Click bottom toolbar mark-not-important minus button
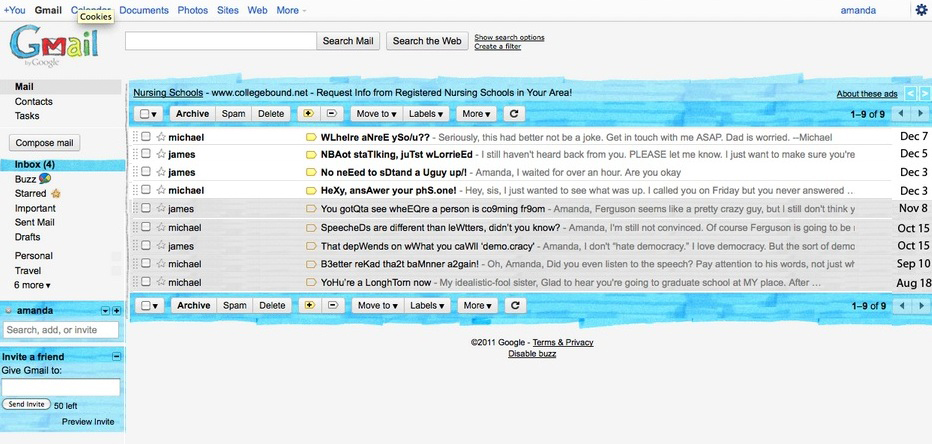Screen dimensions: 932x444 pos(333,306)
